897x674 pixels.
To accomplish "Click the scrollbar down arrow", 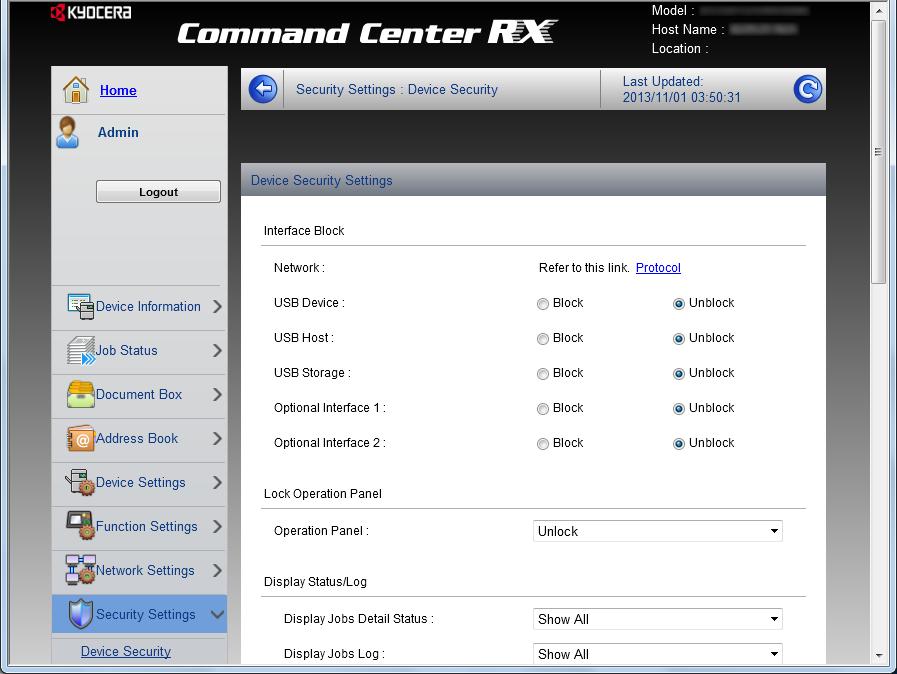I will point(878,656).
